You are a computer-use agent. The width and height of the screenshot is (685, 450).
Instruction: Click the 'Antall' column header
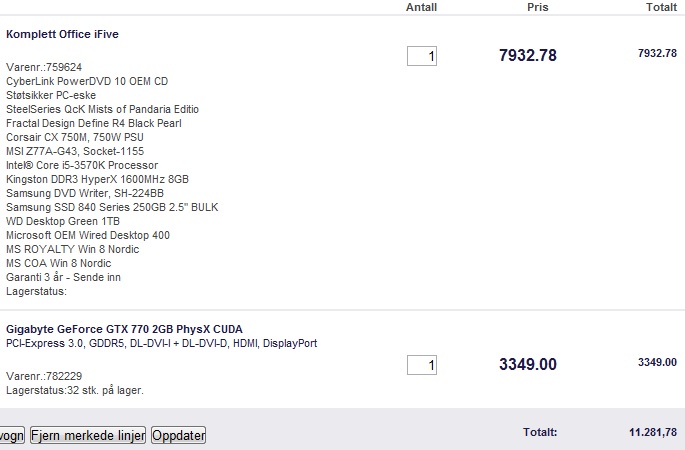coord(421,7)
